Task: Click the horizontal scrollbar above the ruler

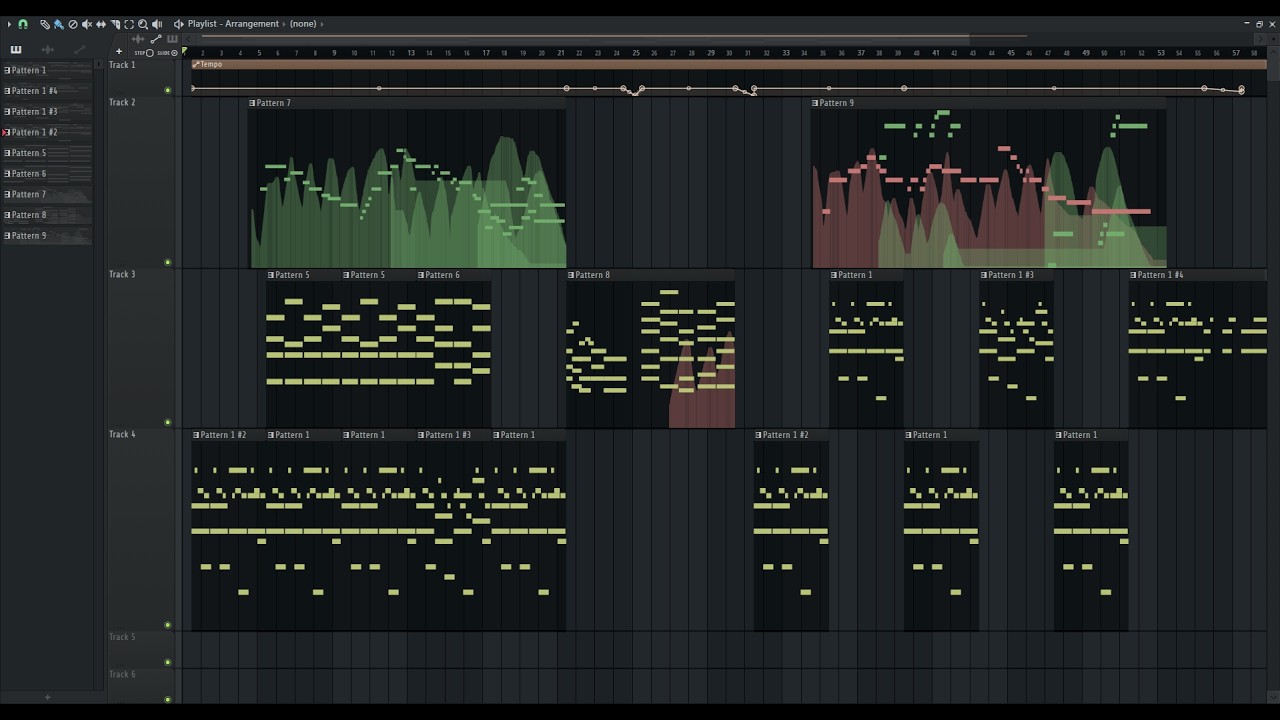Action: click(x=583, y=37)
